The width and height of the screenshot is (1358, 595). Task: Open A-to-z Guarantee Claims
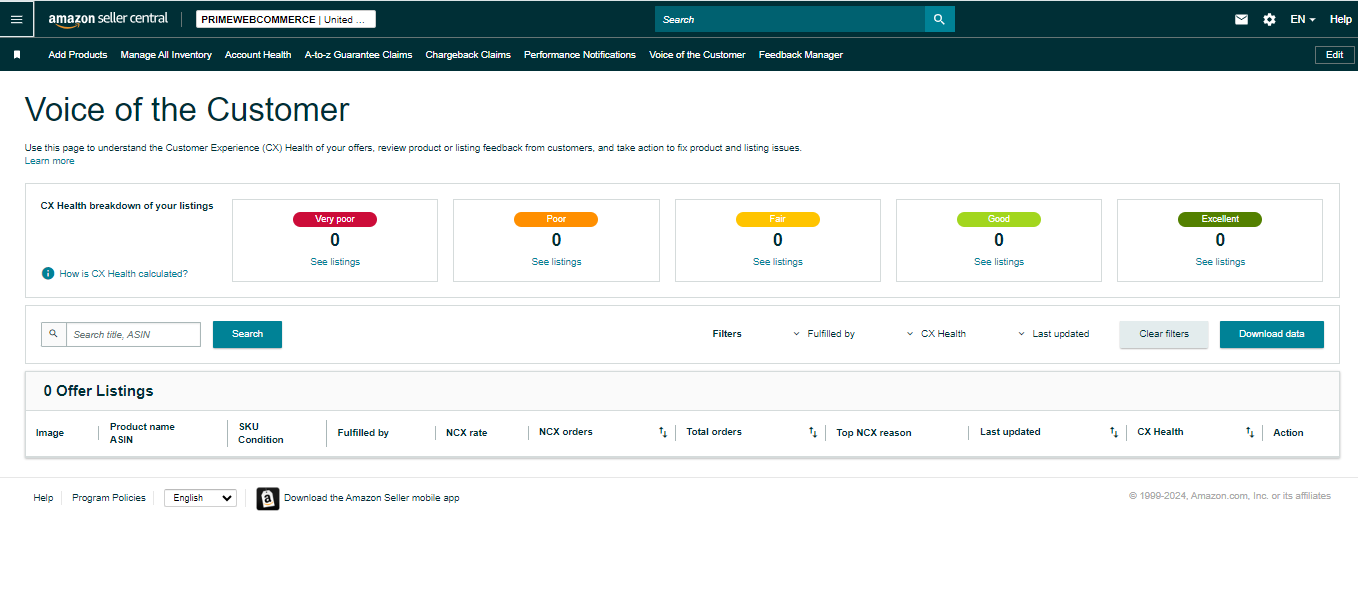pyautogui.click(x=358, y=55)
